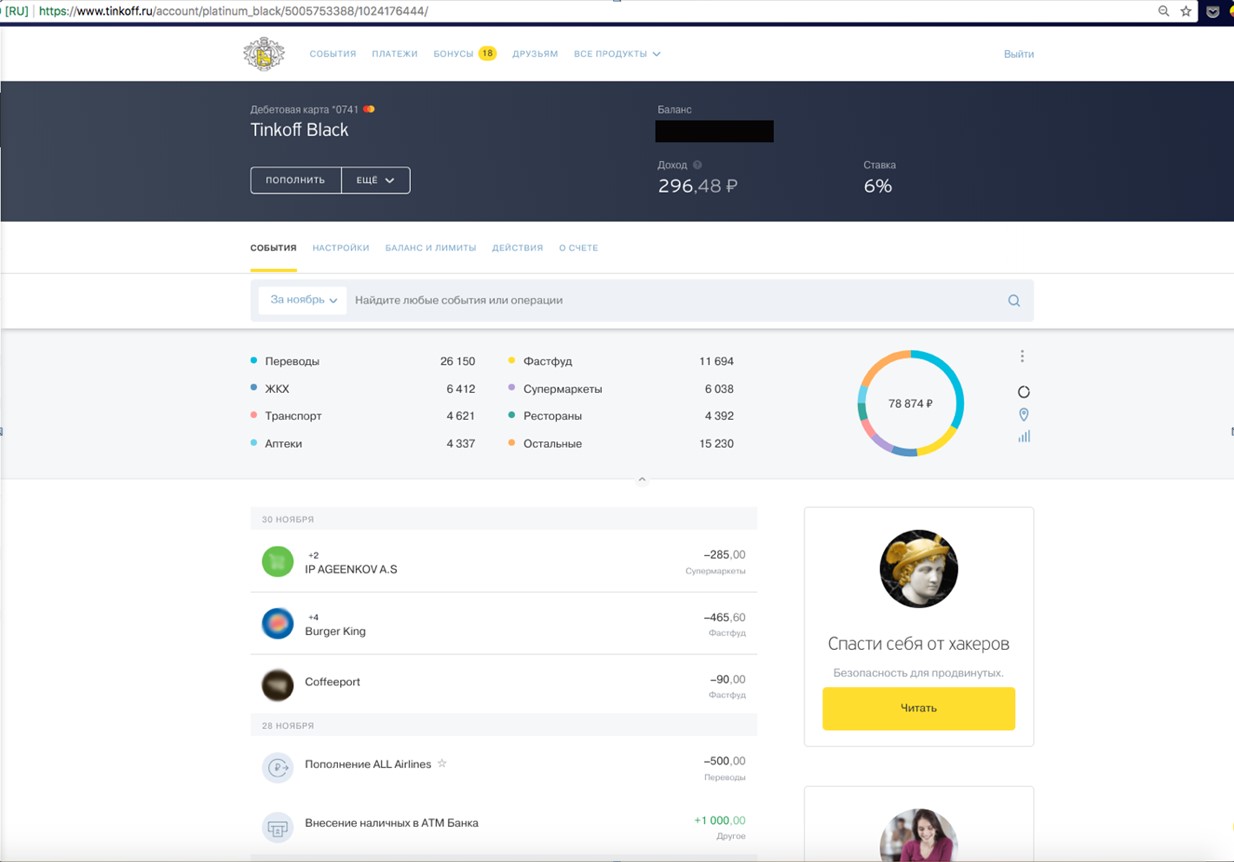This screenshot has height=862, width=1234.
Task: Select the bar chart view icon
Action: coord(1023,436)
